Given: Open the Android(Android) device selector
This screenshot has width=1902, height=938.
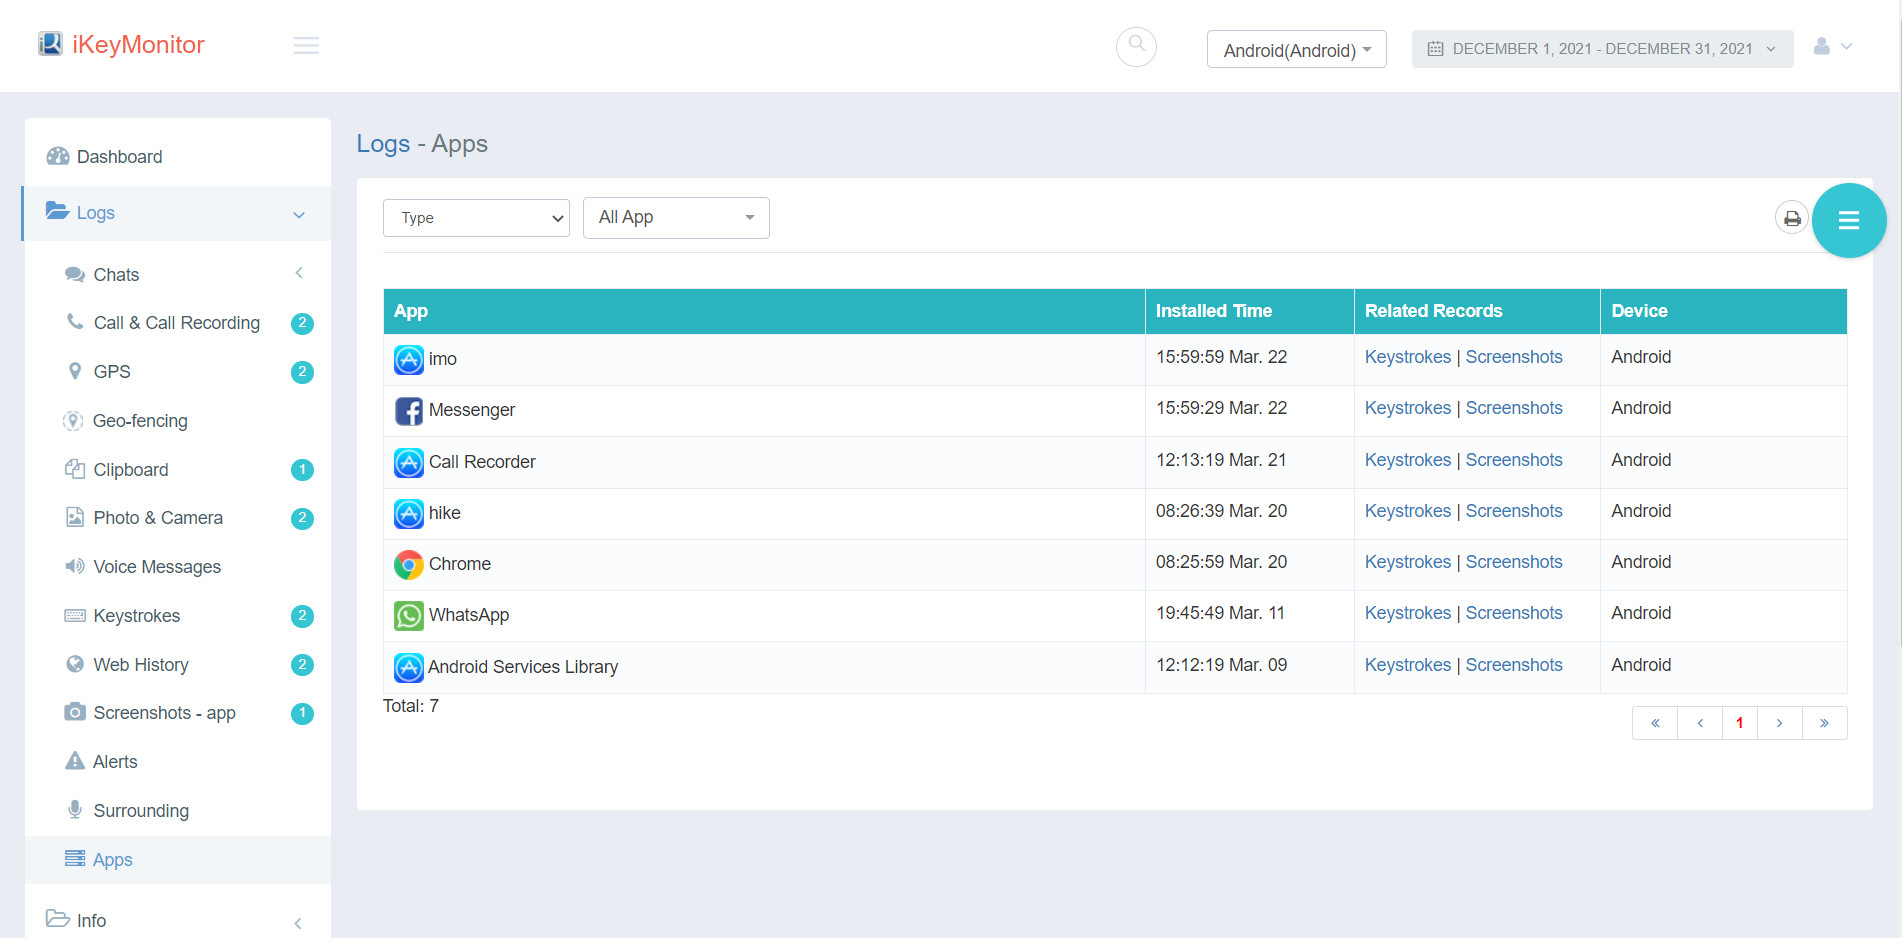Looking at the screenshot, I should click(1296, 50).
